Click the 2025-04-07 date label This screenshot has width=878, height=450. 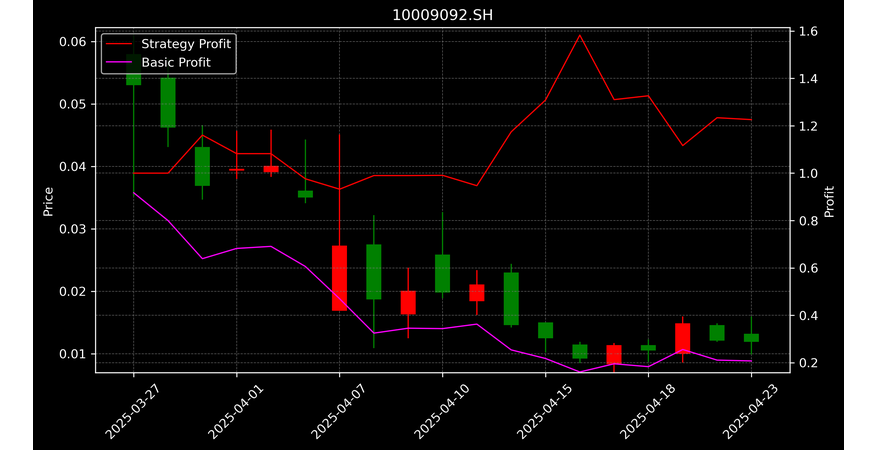point(339,412)
